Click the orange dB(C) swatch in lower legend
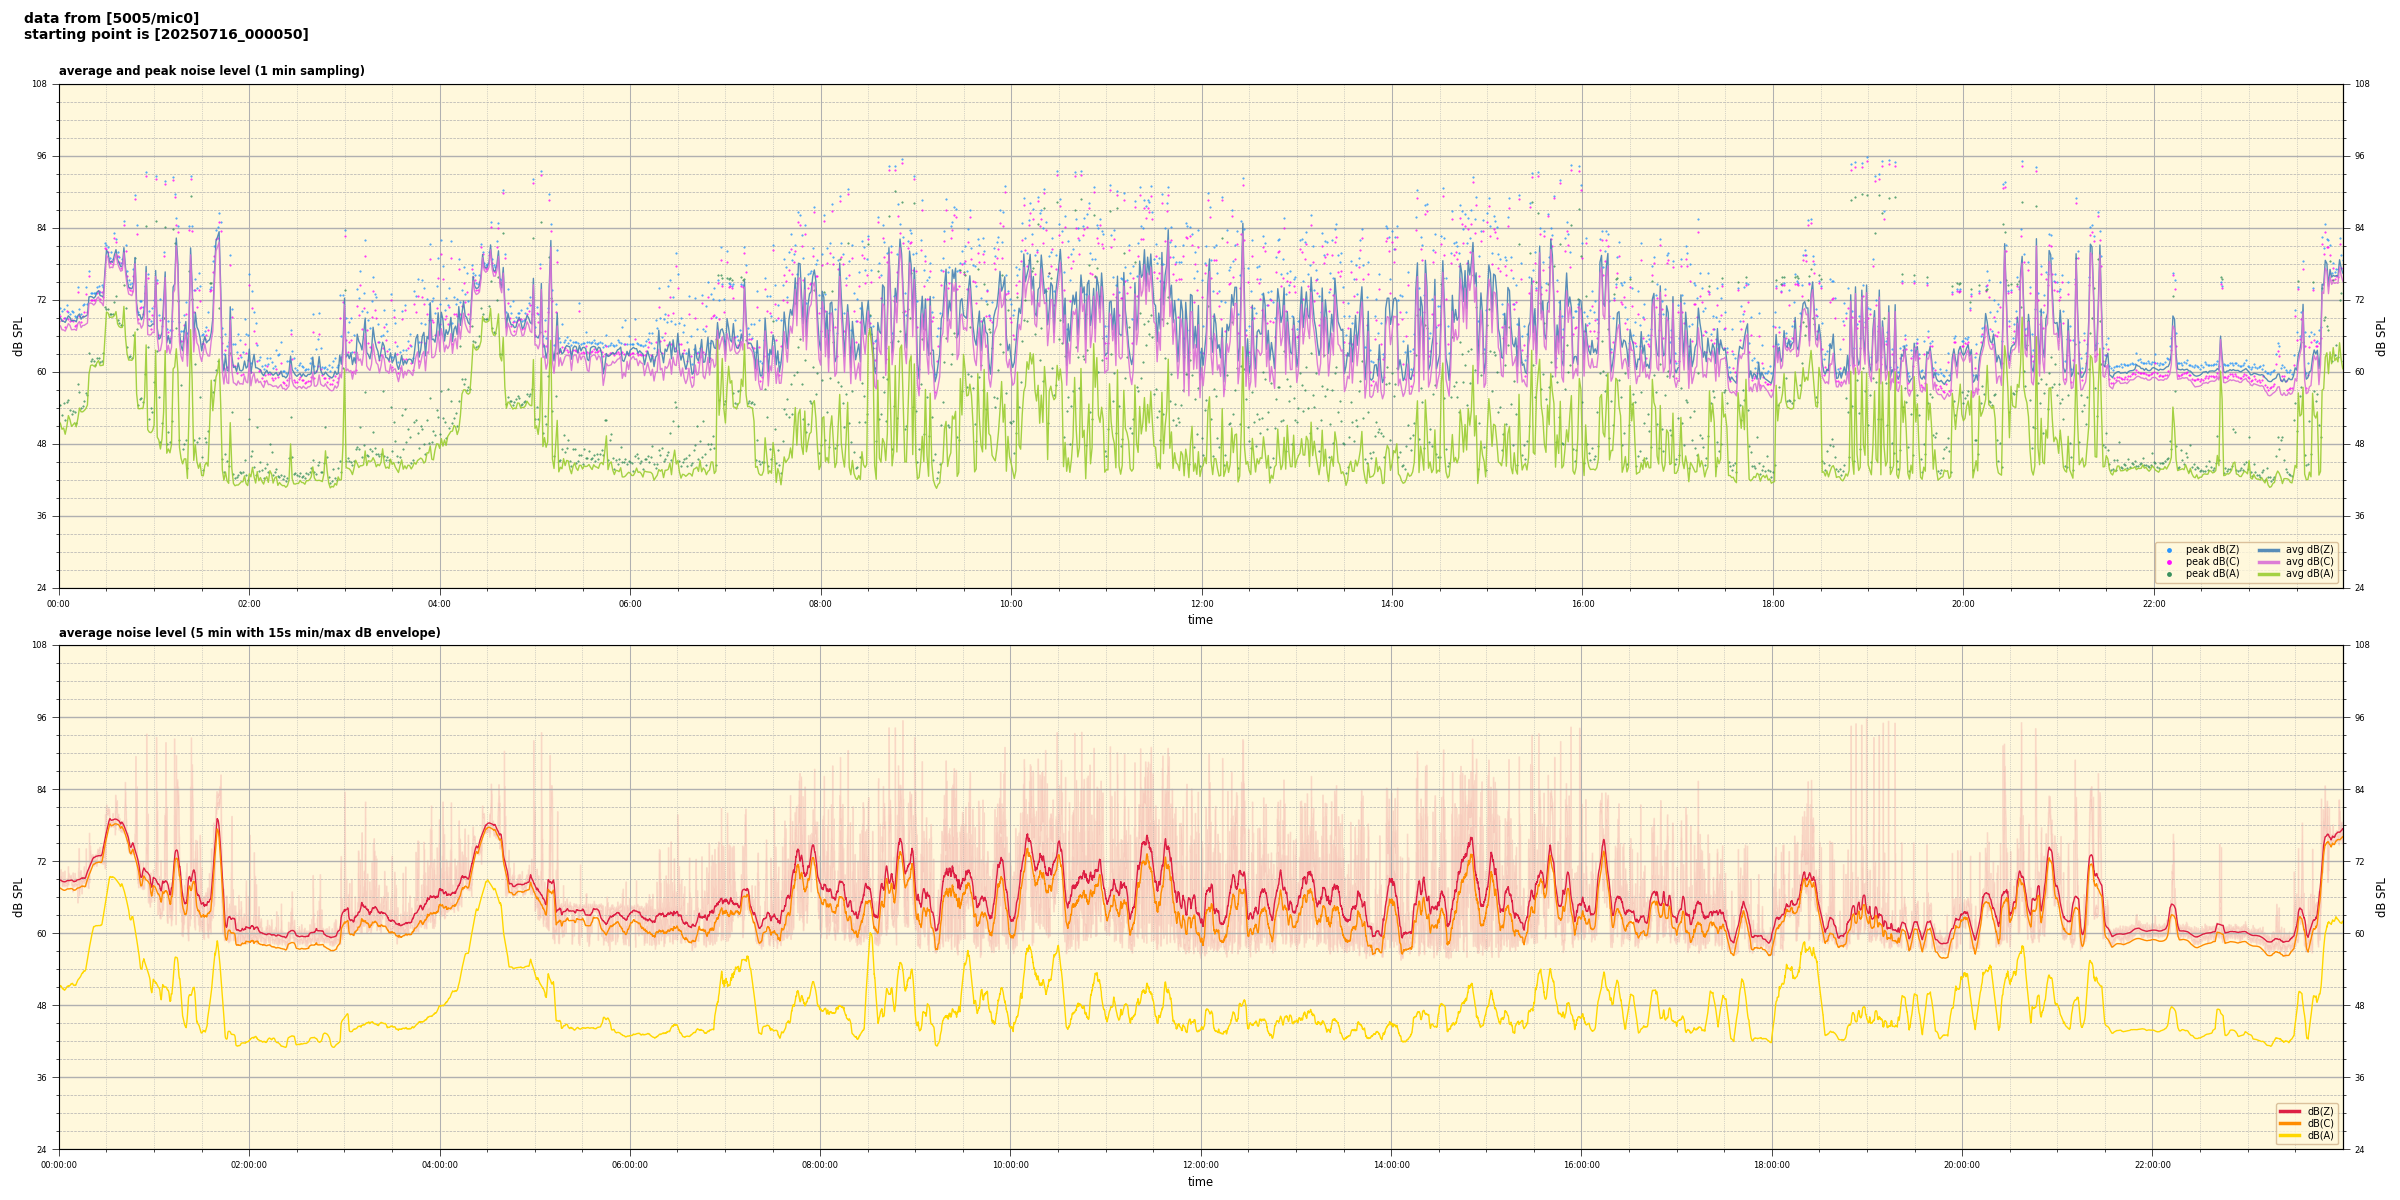 [x=2289, y=1123]
